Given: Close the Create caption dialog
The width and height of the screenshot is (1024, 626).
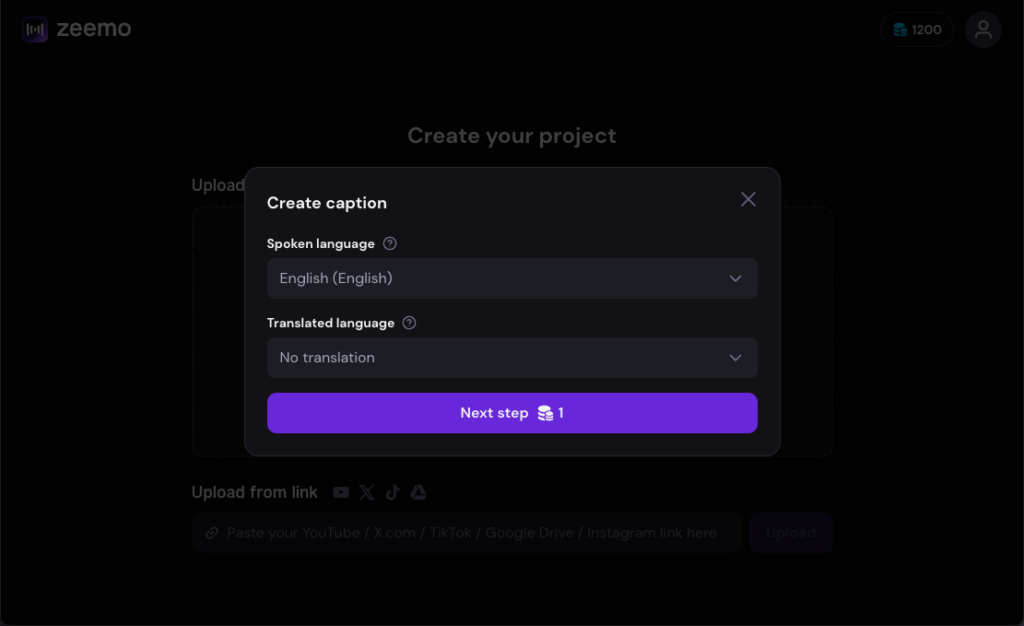Looking at the screenshot, I should coord(748,199).
